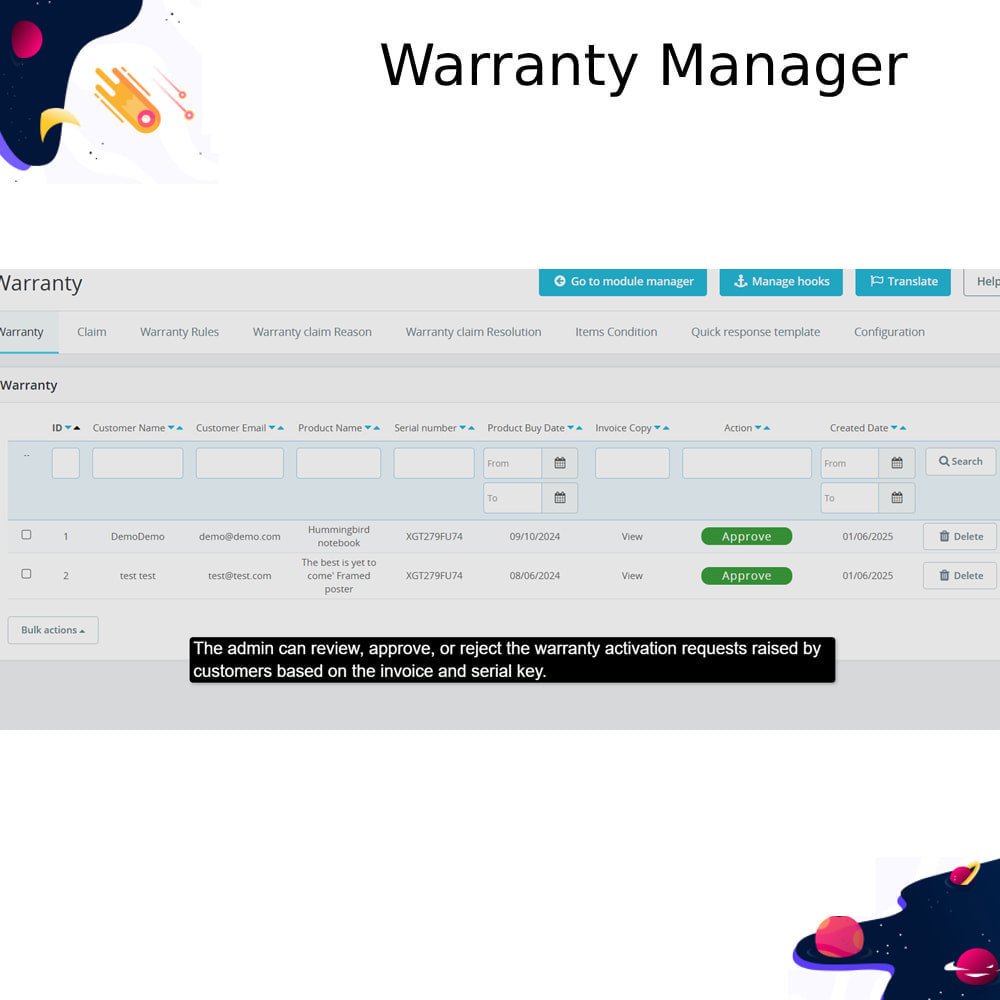This screenshot has height=1000, width=1000.
Task: Select checkbox for test test row
Action: [x=26, y=574]
